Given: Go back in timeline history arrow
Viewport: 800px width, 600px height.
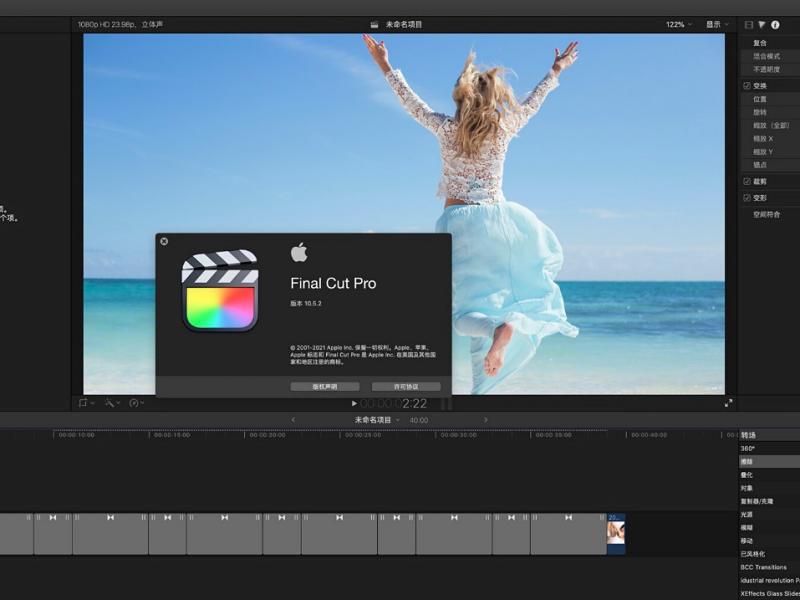Looking at the screenshot, I should 293,420.
